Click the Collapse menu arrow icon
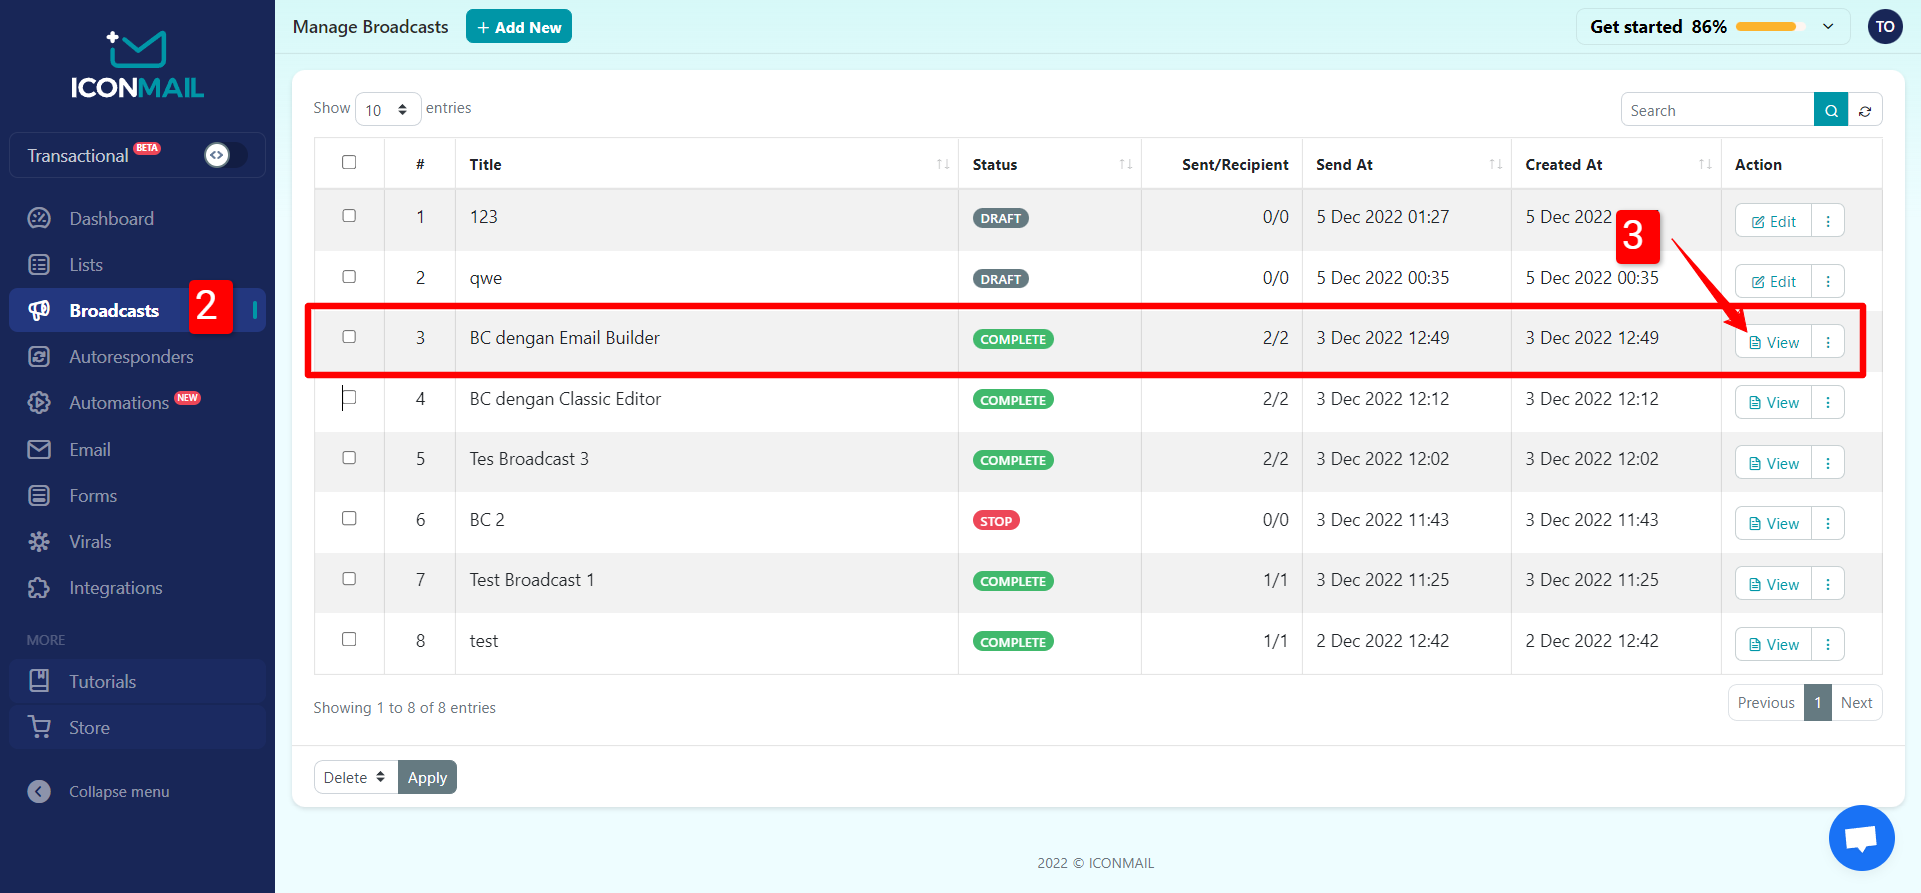 tap(39, 791)
